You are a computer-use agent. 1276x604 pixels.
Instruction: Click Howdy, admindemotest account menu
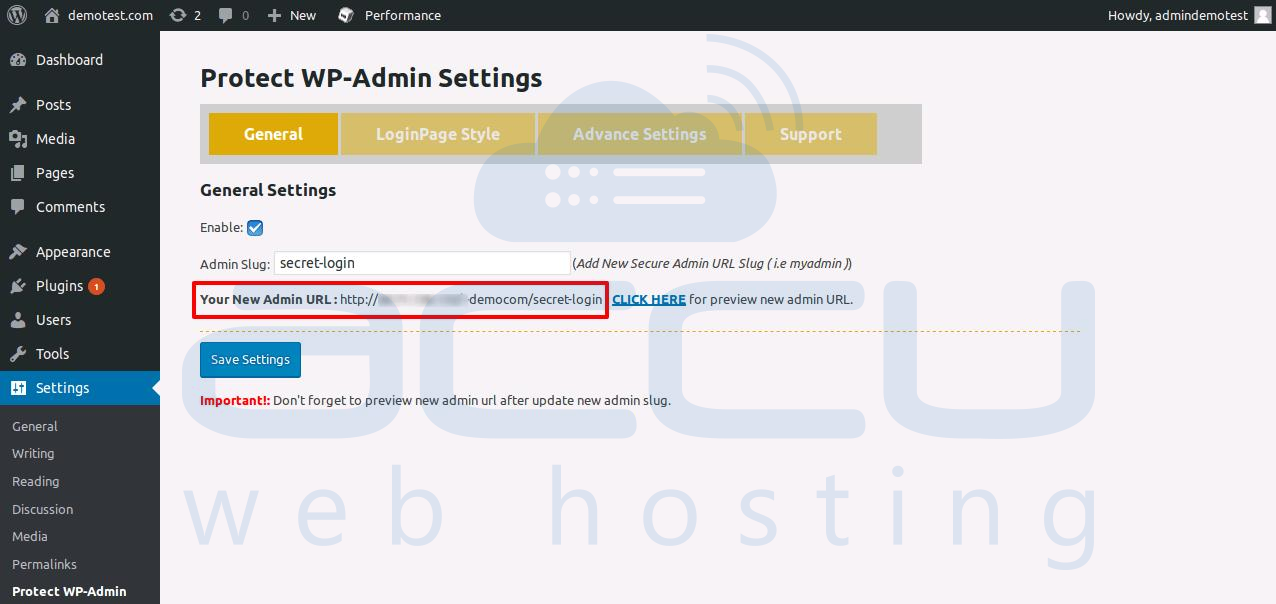pyautogui.click(x=1178, y=15)
